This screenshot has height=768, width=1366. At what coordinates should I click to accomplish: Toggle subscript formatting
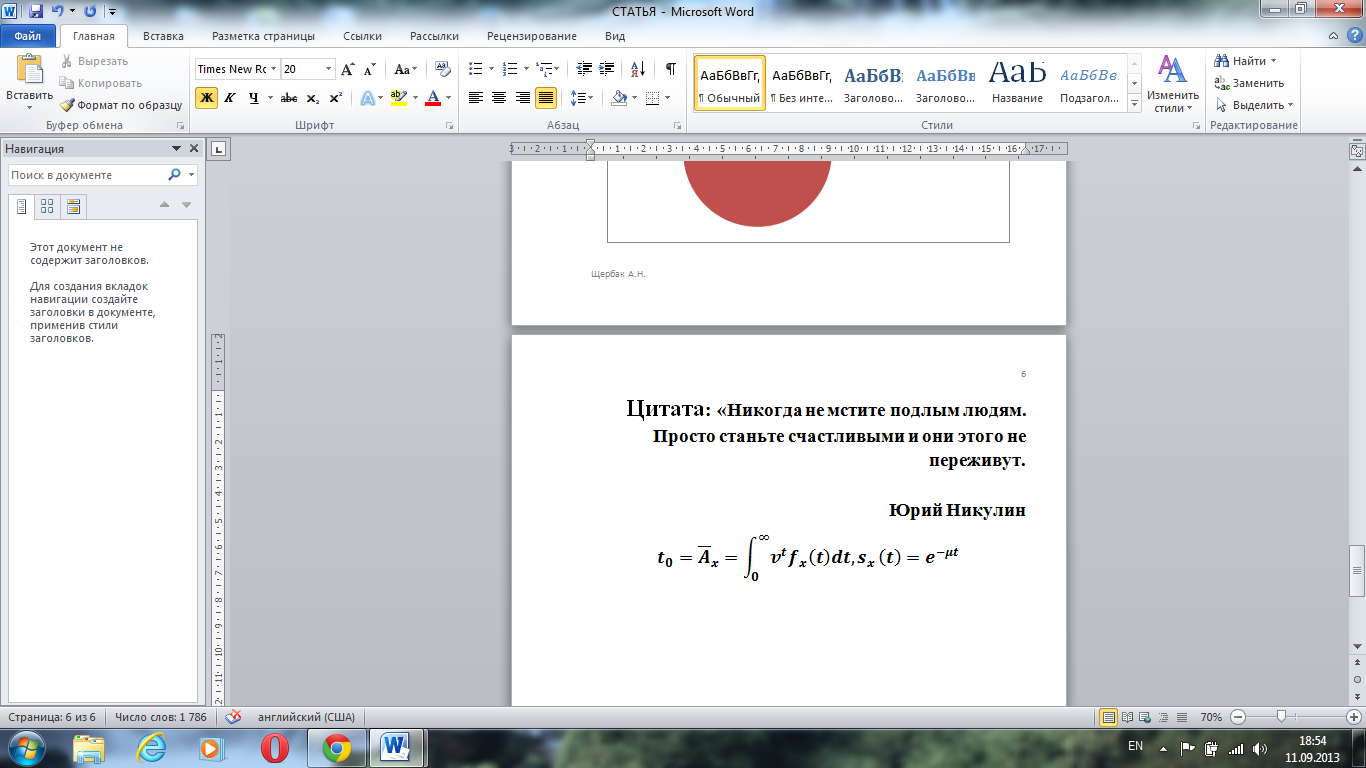click(312, 98)
